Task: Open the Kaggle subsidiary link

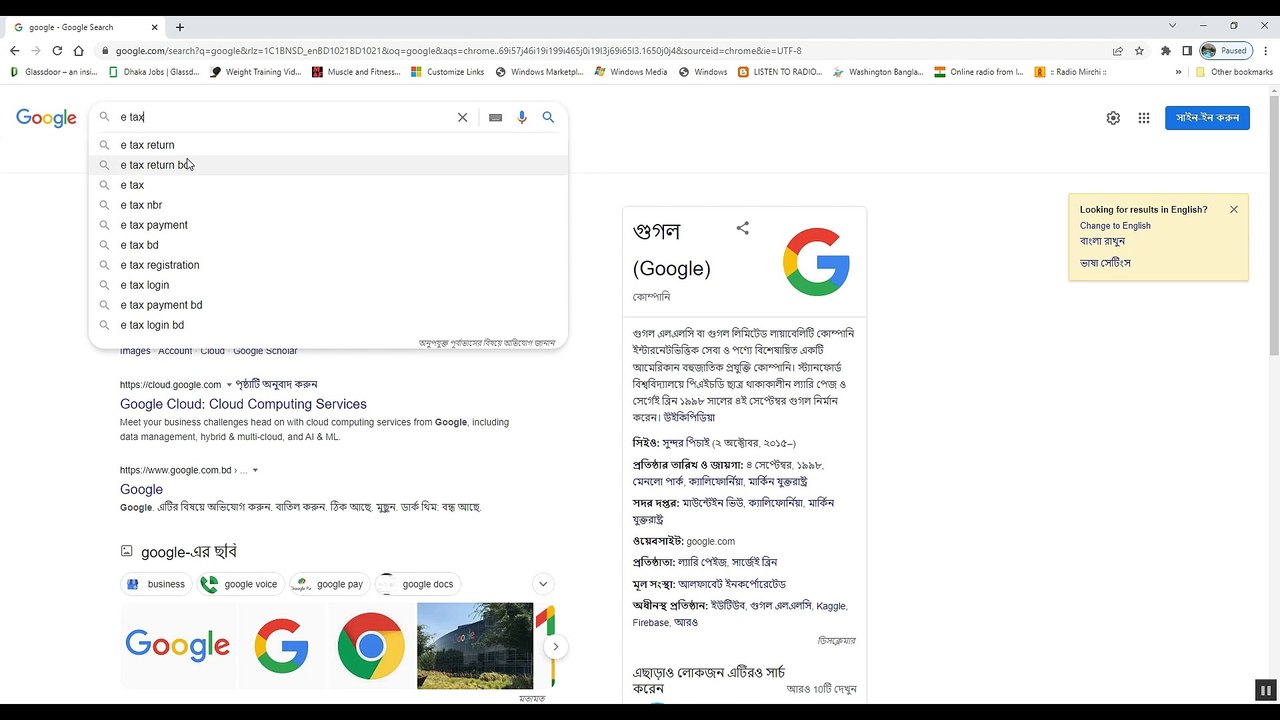Action: pos(831,606)
